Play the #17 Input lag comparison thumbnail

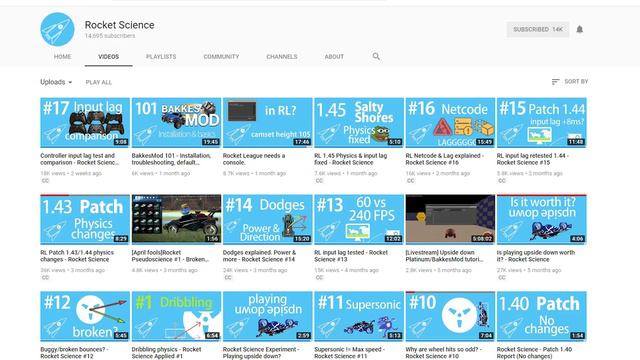85,122
